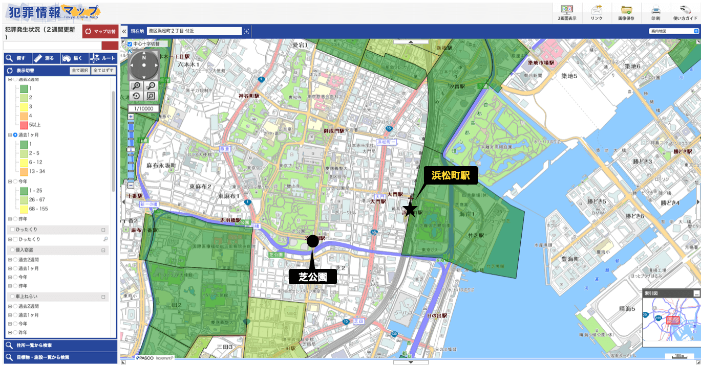Open the usage guide mouse icon

click(685, 11)
